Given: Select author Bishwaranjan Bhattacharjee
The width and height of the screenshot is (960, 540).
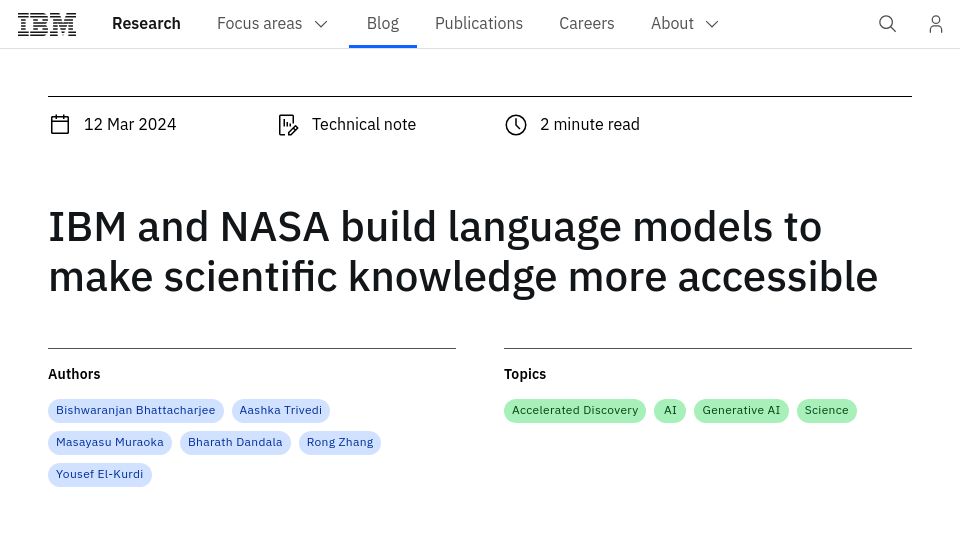Looking at the screenshot, I should click(136, 410).
